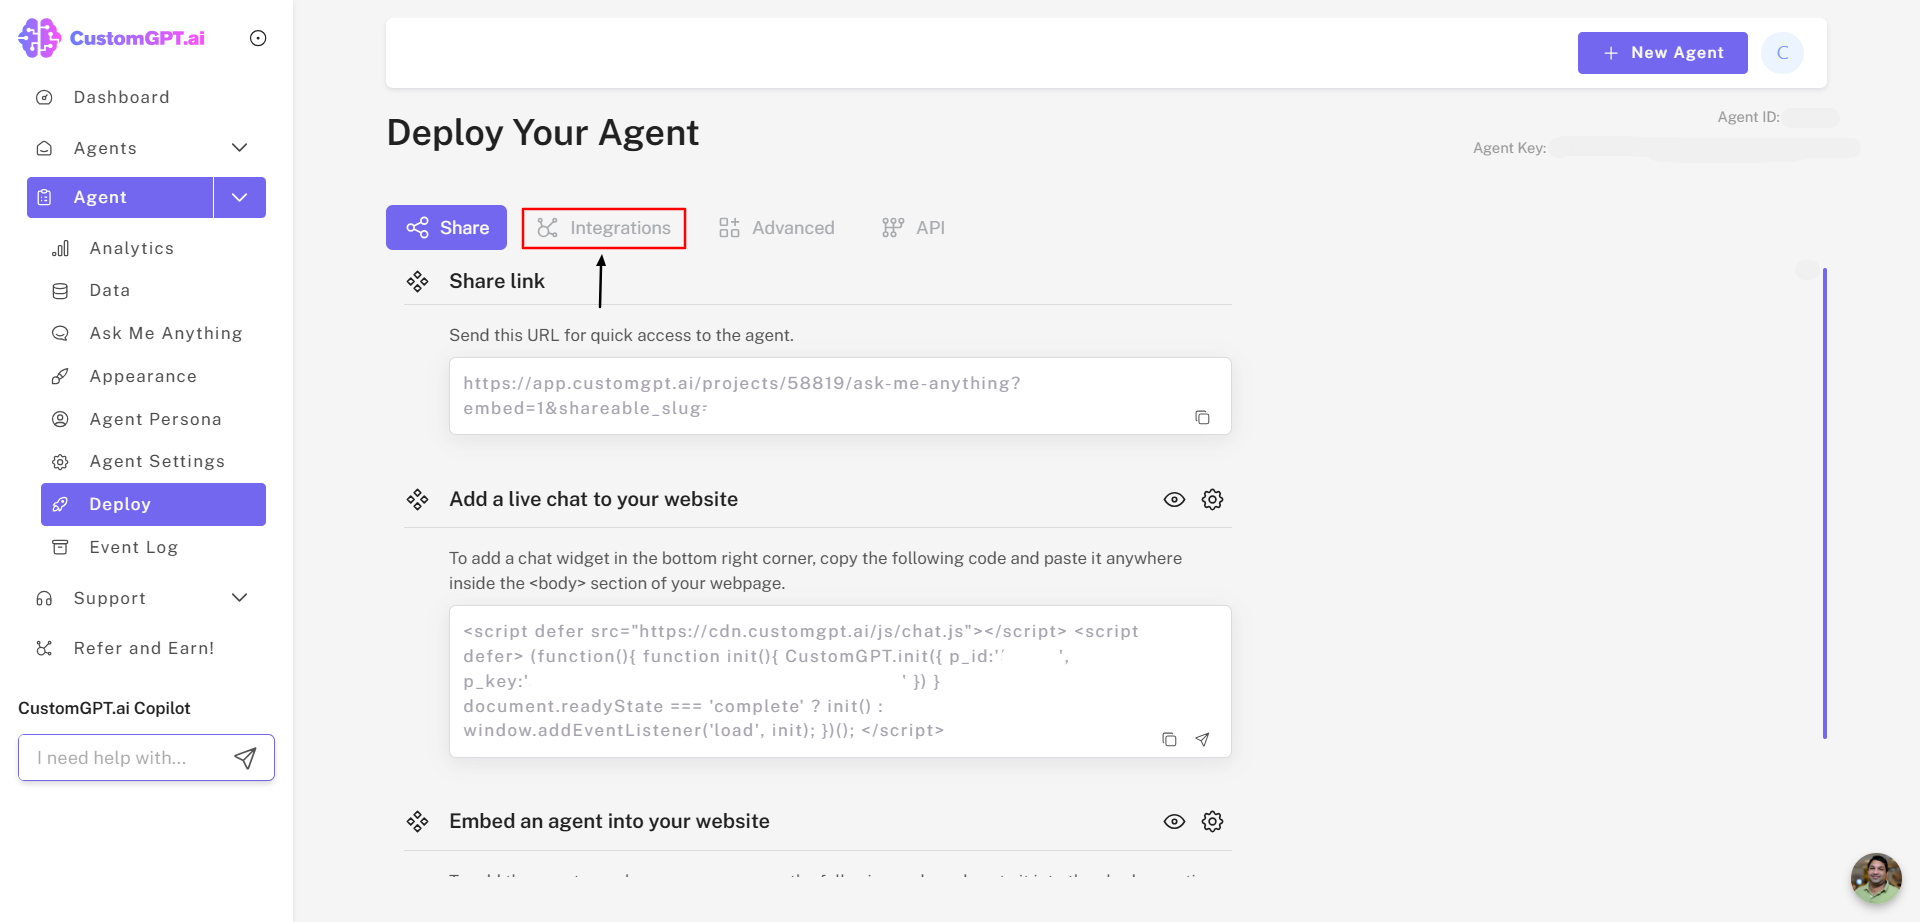1920x922 pixels.
Task: Click the Refer and Earn icon
Action: (44, 648)
